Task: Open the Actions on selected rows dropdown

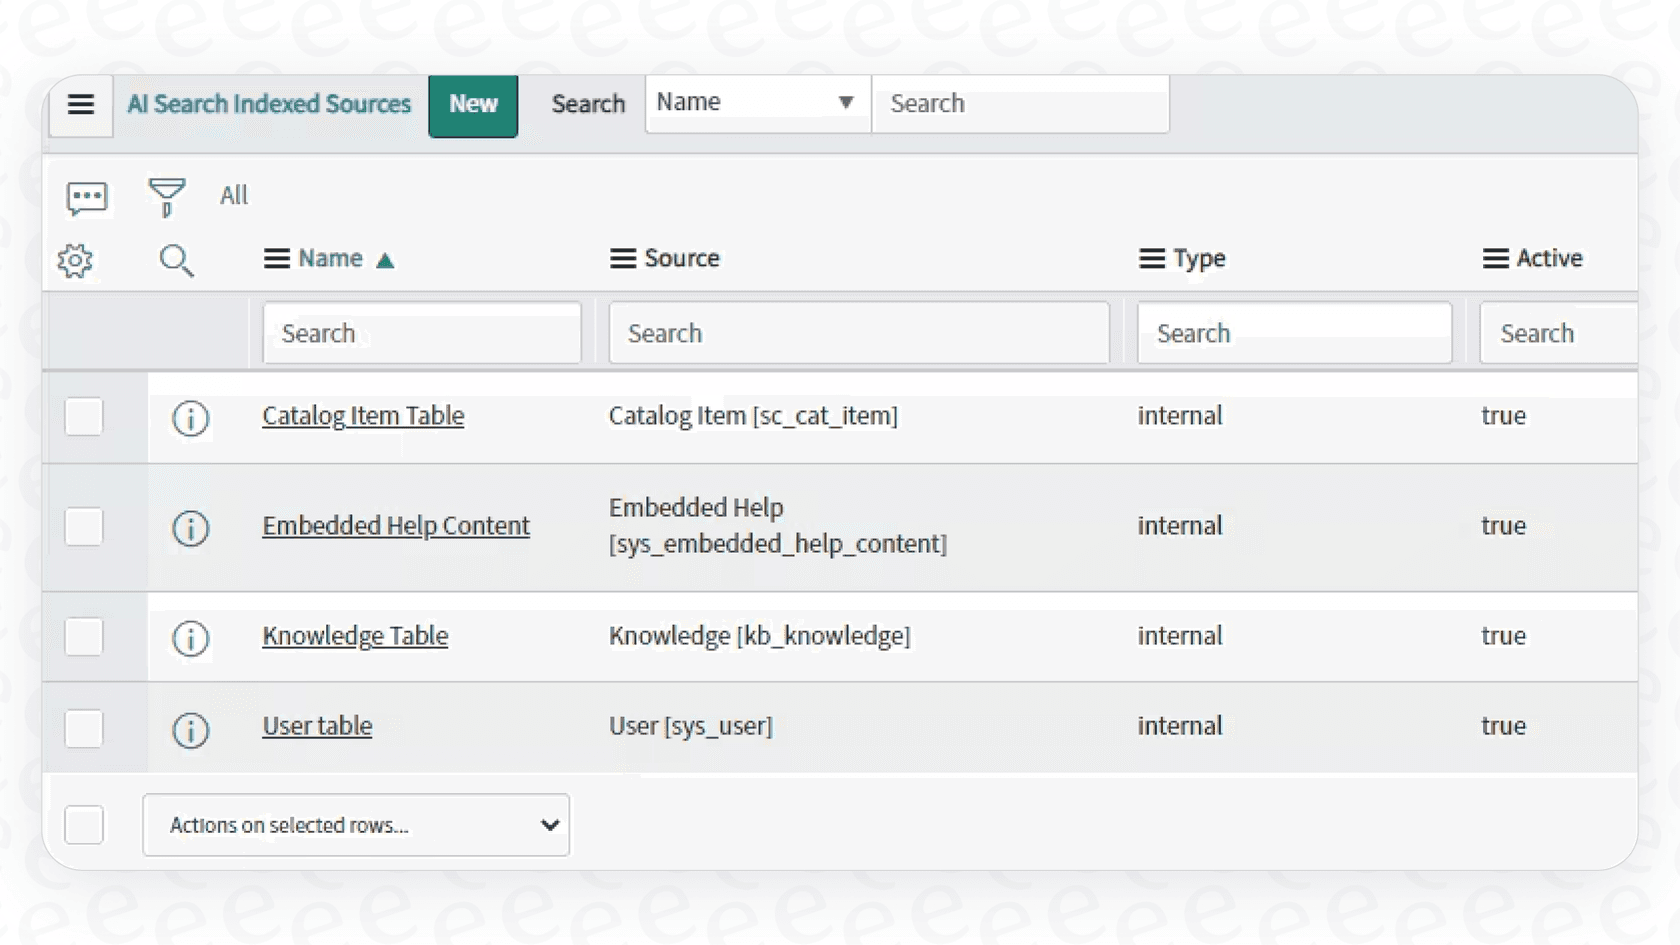Action: point(355,825)
